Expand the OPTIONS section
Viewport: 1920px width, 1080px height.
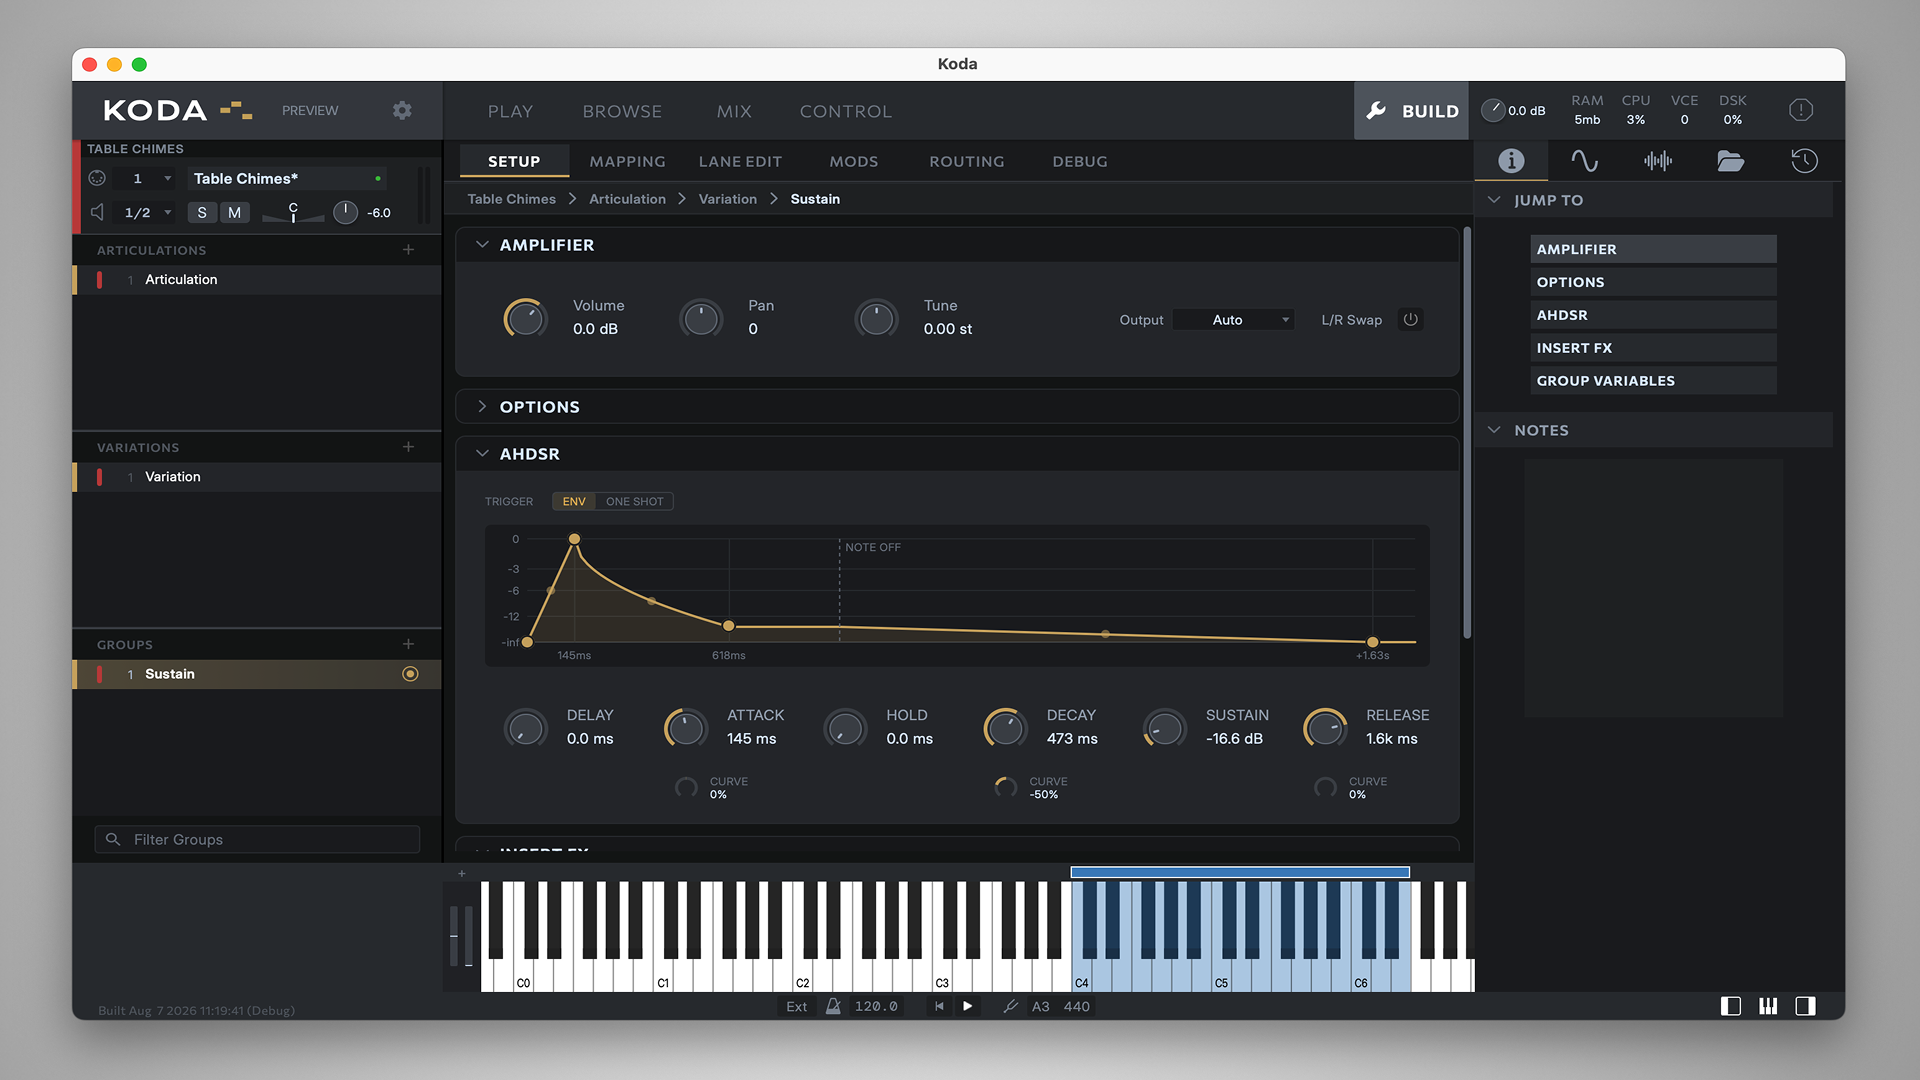(x=482, y=407)
